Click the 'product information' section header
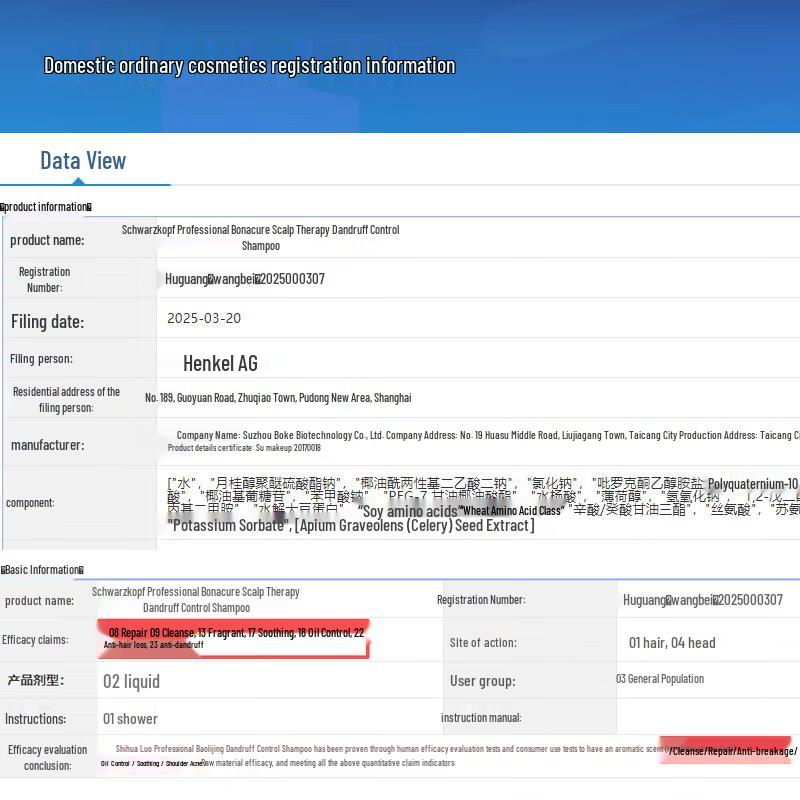 (46, 207)
